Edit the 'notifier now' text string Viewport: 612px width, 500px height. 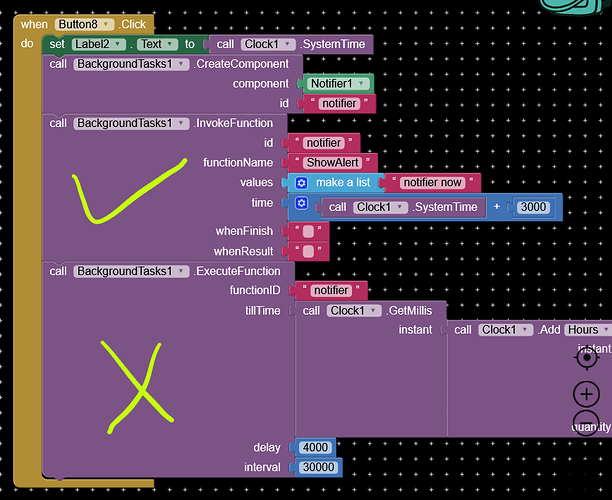pos(432,183)
